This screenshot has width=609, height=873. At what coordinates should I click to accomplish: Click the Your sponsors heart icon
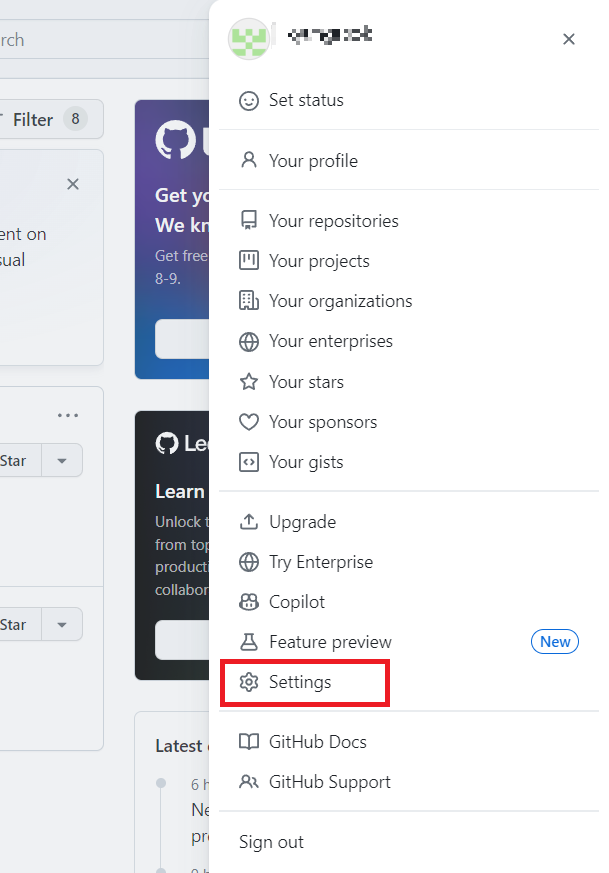point(249,421)
